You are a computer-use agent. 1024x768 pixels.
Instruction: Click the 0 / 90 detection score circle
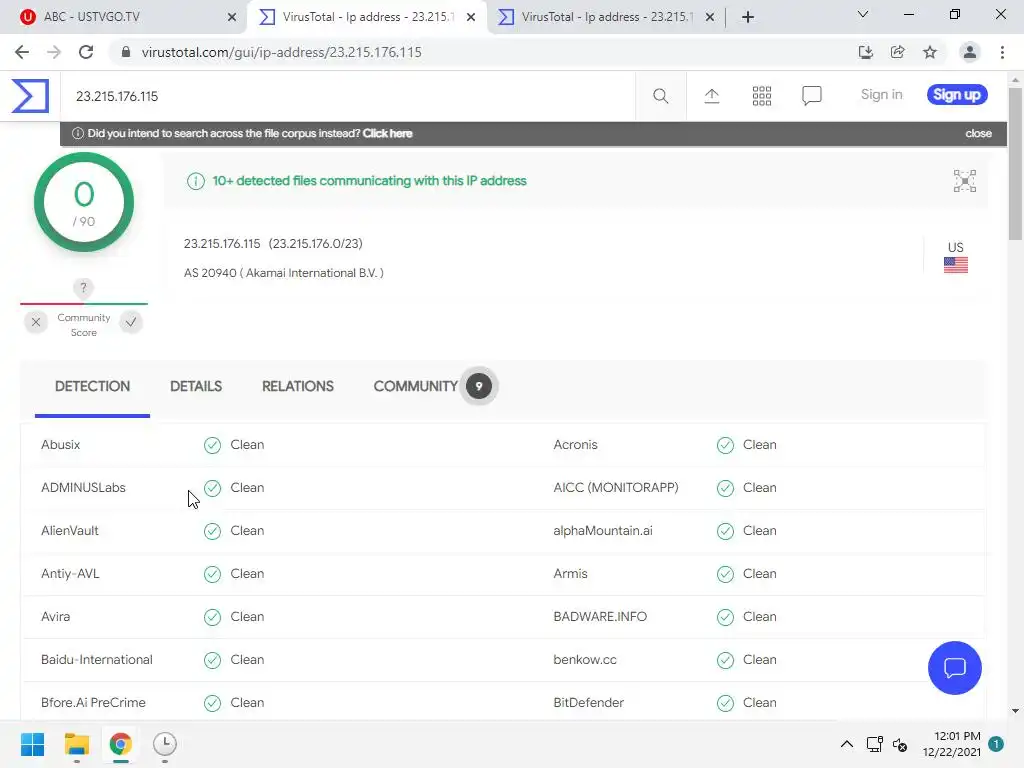coord(84,202)
